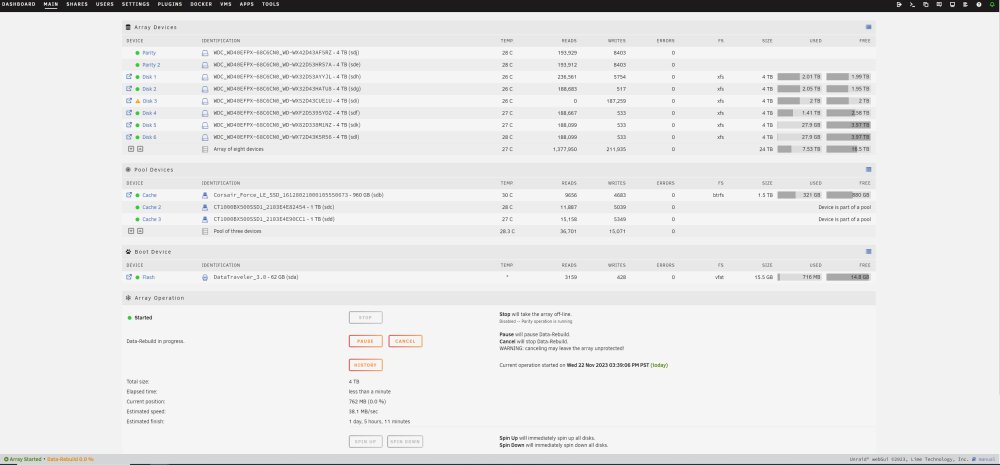Browse the Cache pool via its share icon

[129, 195]
